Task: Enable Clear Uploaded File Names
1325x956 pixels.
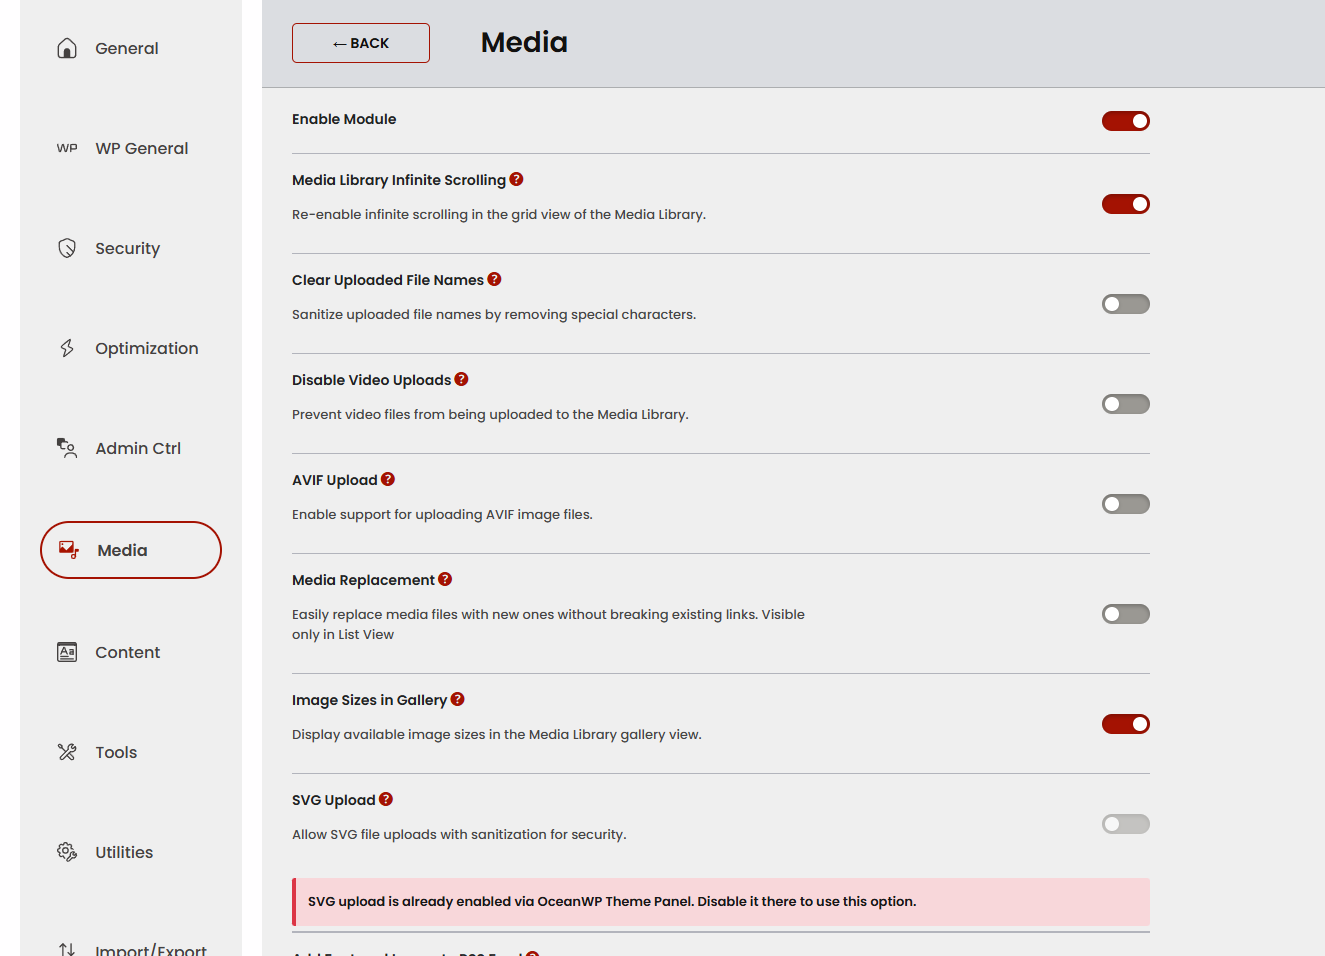Action: click(x=1125, y=303)
